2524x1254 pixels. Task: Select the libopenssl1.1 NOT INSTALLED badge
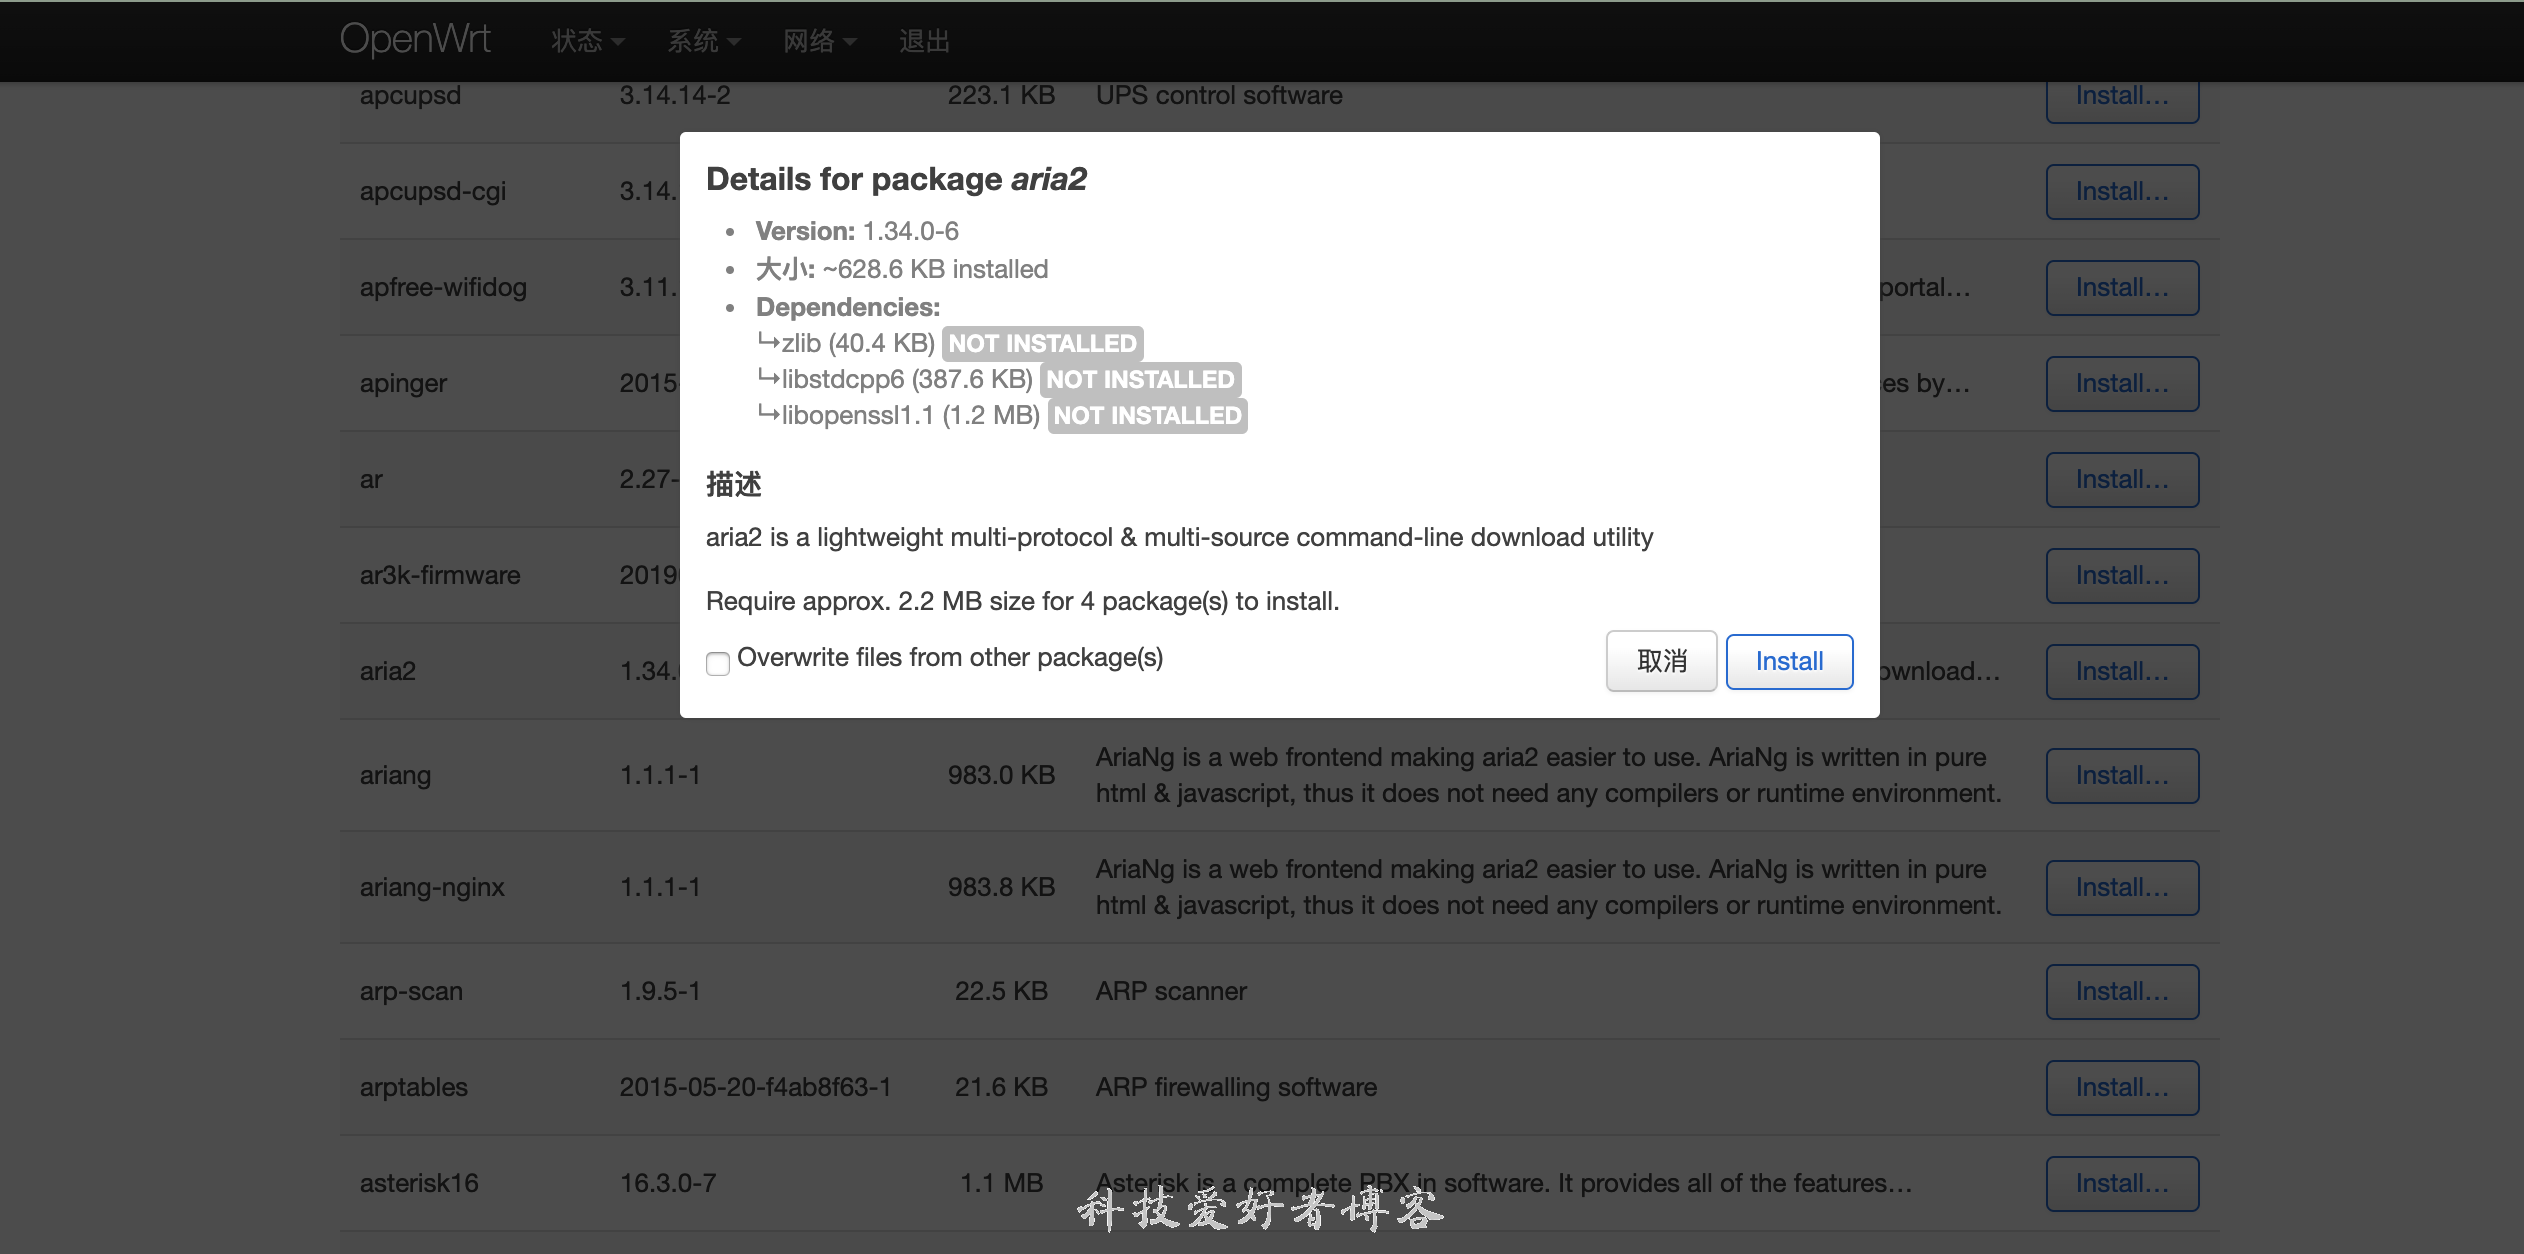(1147, 415)
